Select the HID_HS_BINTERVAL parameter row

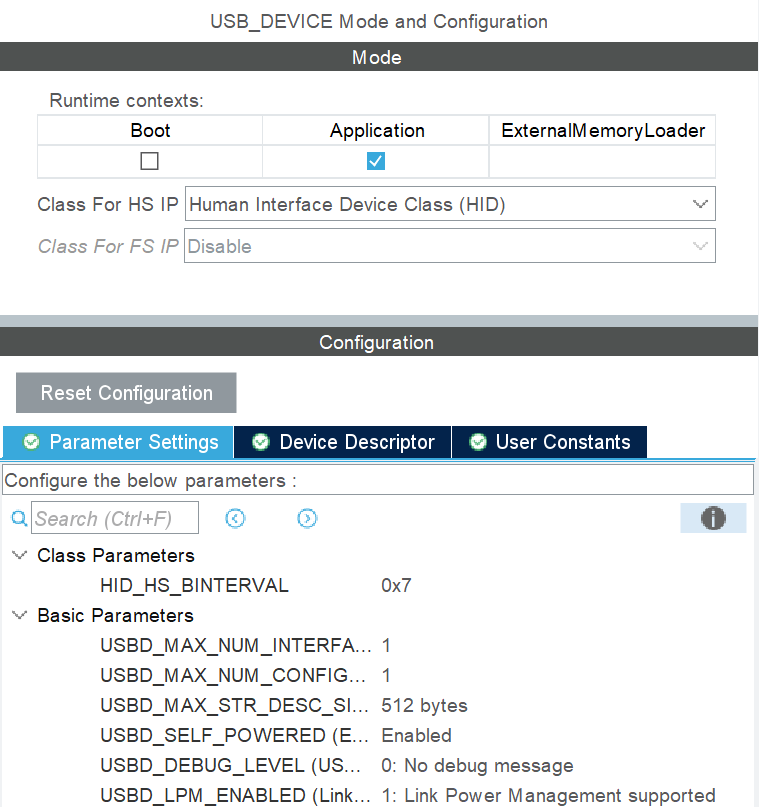[x=194, y=585]
